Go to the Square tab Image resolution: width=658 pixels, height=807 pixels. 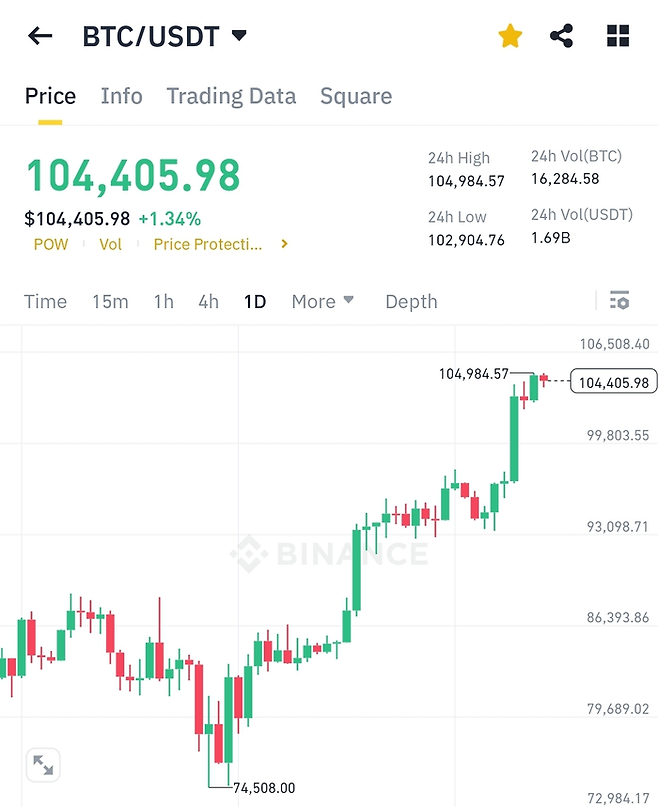(x=356, y=96)
